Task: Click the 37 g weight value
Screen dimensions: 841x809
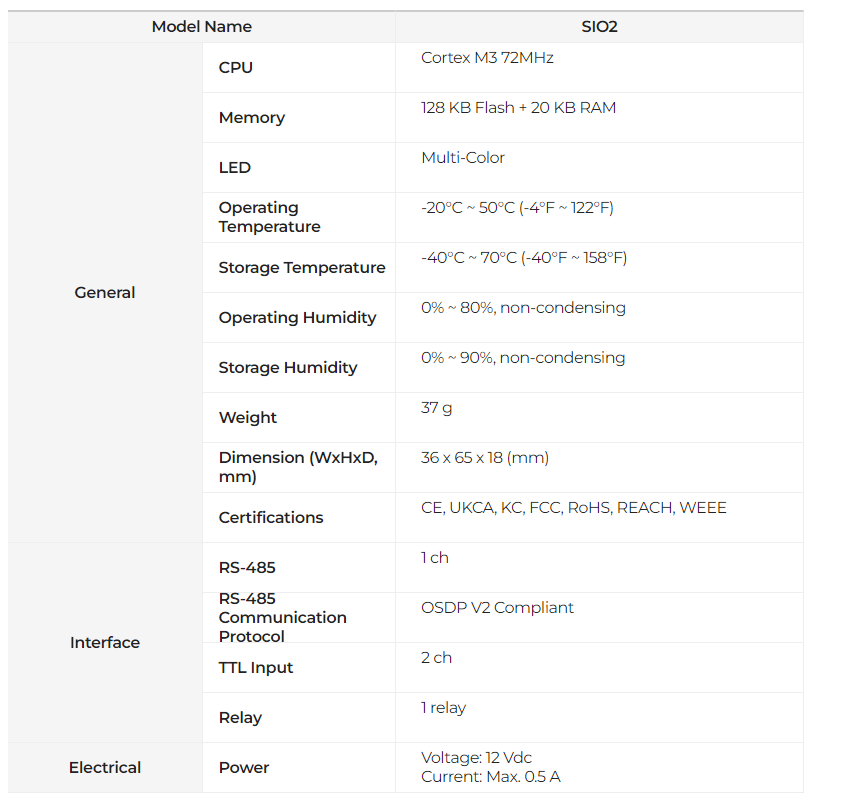Action: pyautogui.click(x=436, y=408)
